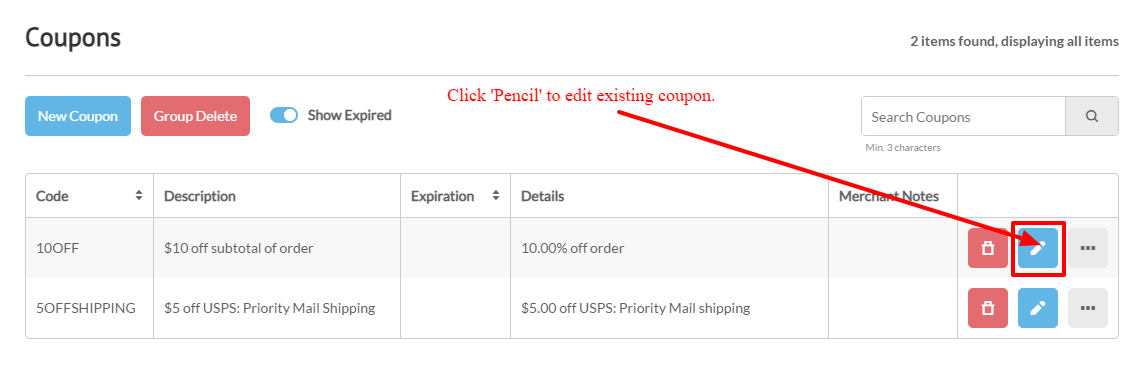Screen dimensions: 1132x371
Task: Create a New Coupon
Action: 78,116
